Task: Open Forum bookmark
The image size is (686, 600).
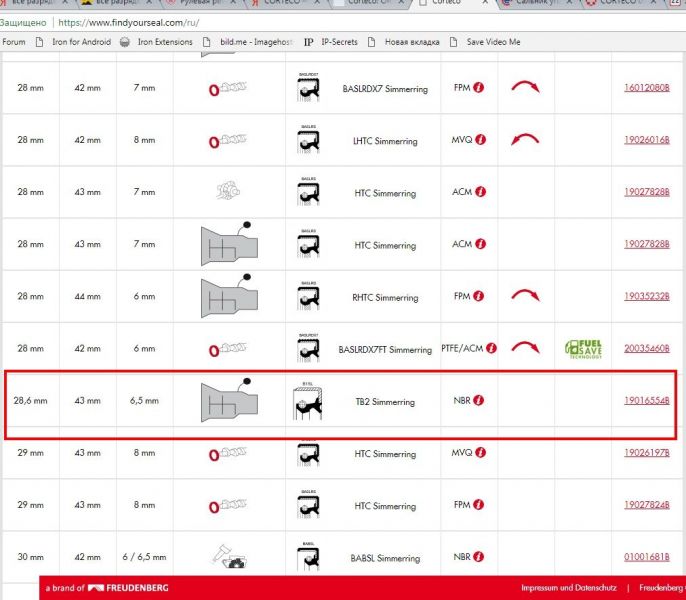Action: (13, 42)
